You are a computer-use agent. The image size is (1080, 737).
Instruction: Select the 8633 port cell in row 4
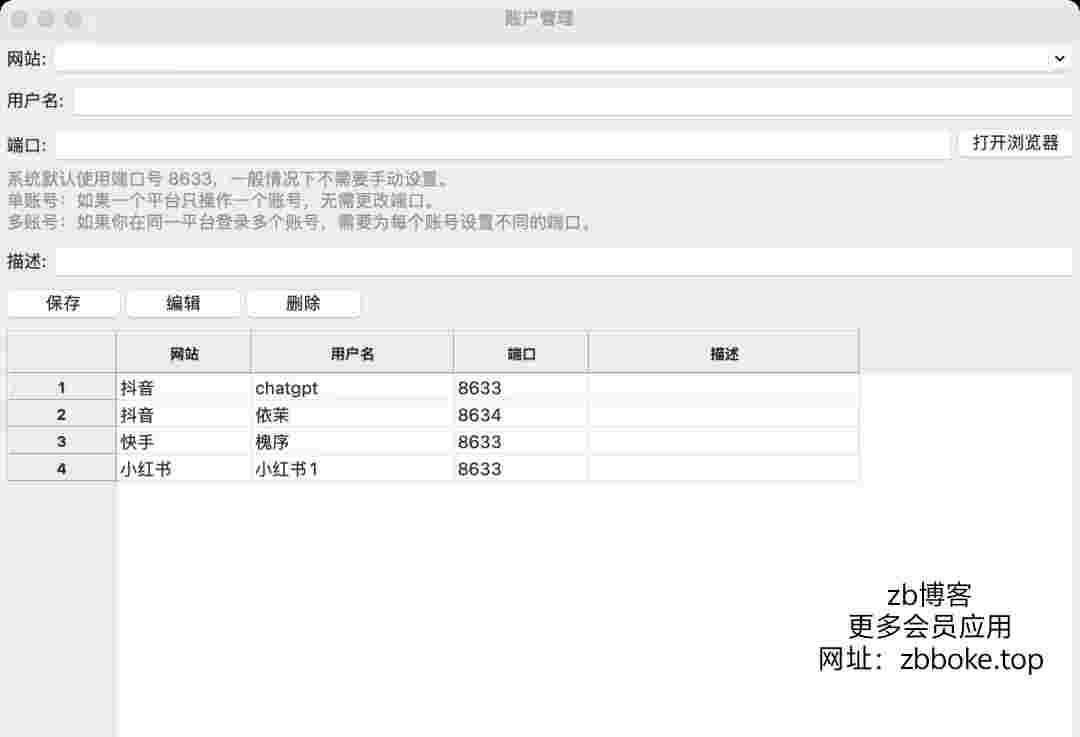coord(521,469)
